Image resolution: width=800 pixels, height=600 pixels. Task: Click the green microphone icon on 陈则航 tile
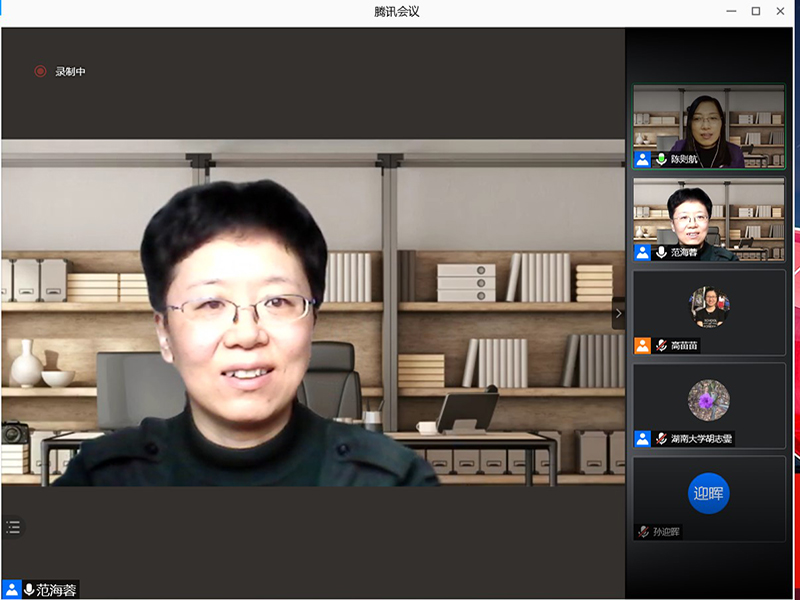click(661, 159)
